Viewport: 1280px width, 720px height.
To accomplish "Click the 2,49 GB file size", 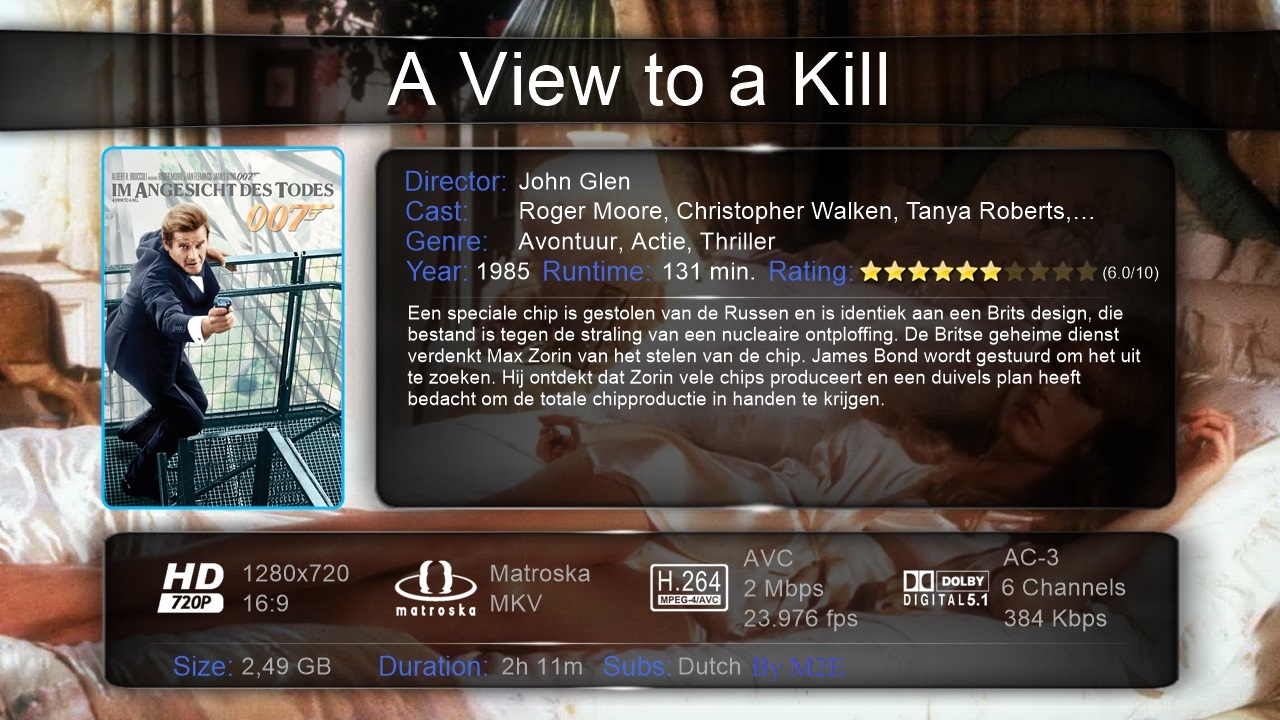I will [x=286, y=667].
